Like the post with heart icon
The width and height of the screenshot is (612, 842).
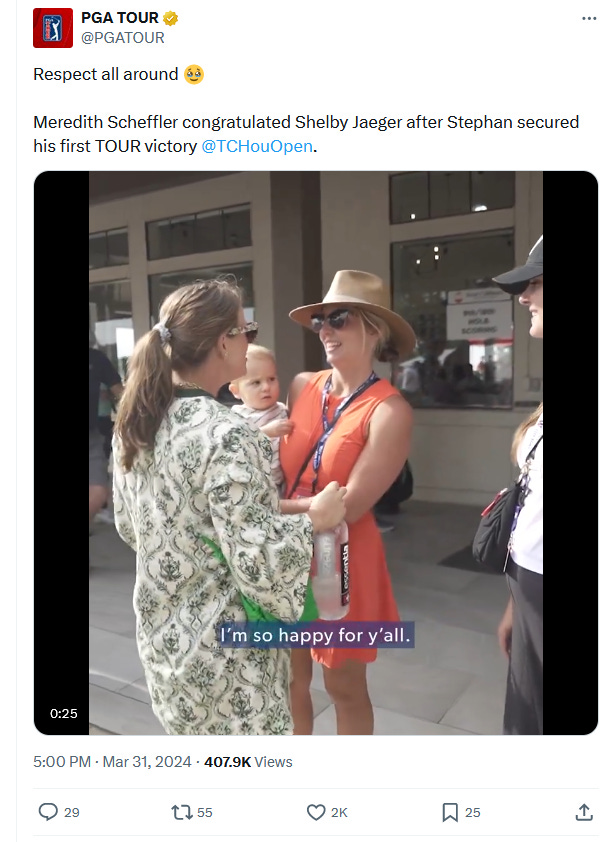click(316, 812)
